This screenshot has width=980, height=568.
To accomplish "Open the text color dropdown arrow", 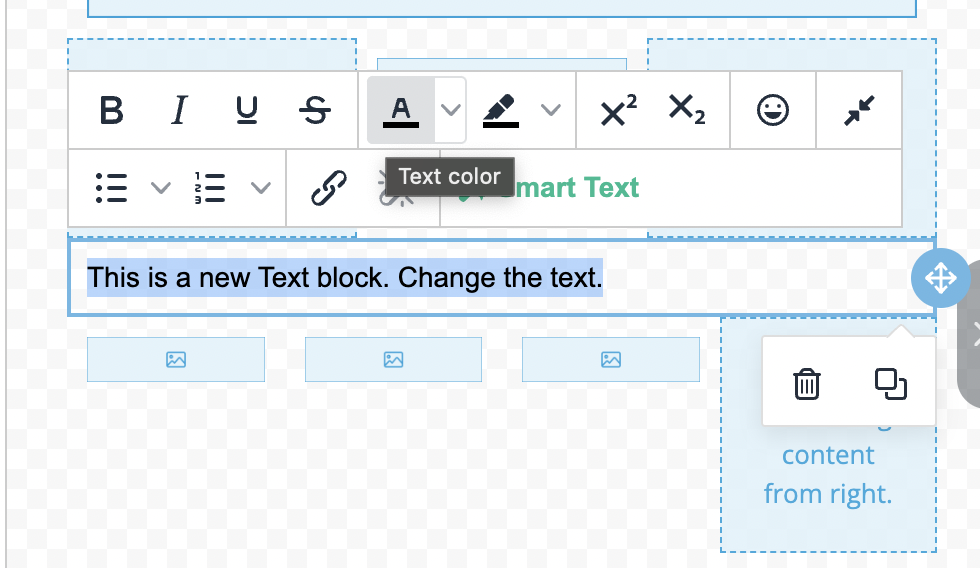I will pos(452,110).
